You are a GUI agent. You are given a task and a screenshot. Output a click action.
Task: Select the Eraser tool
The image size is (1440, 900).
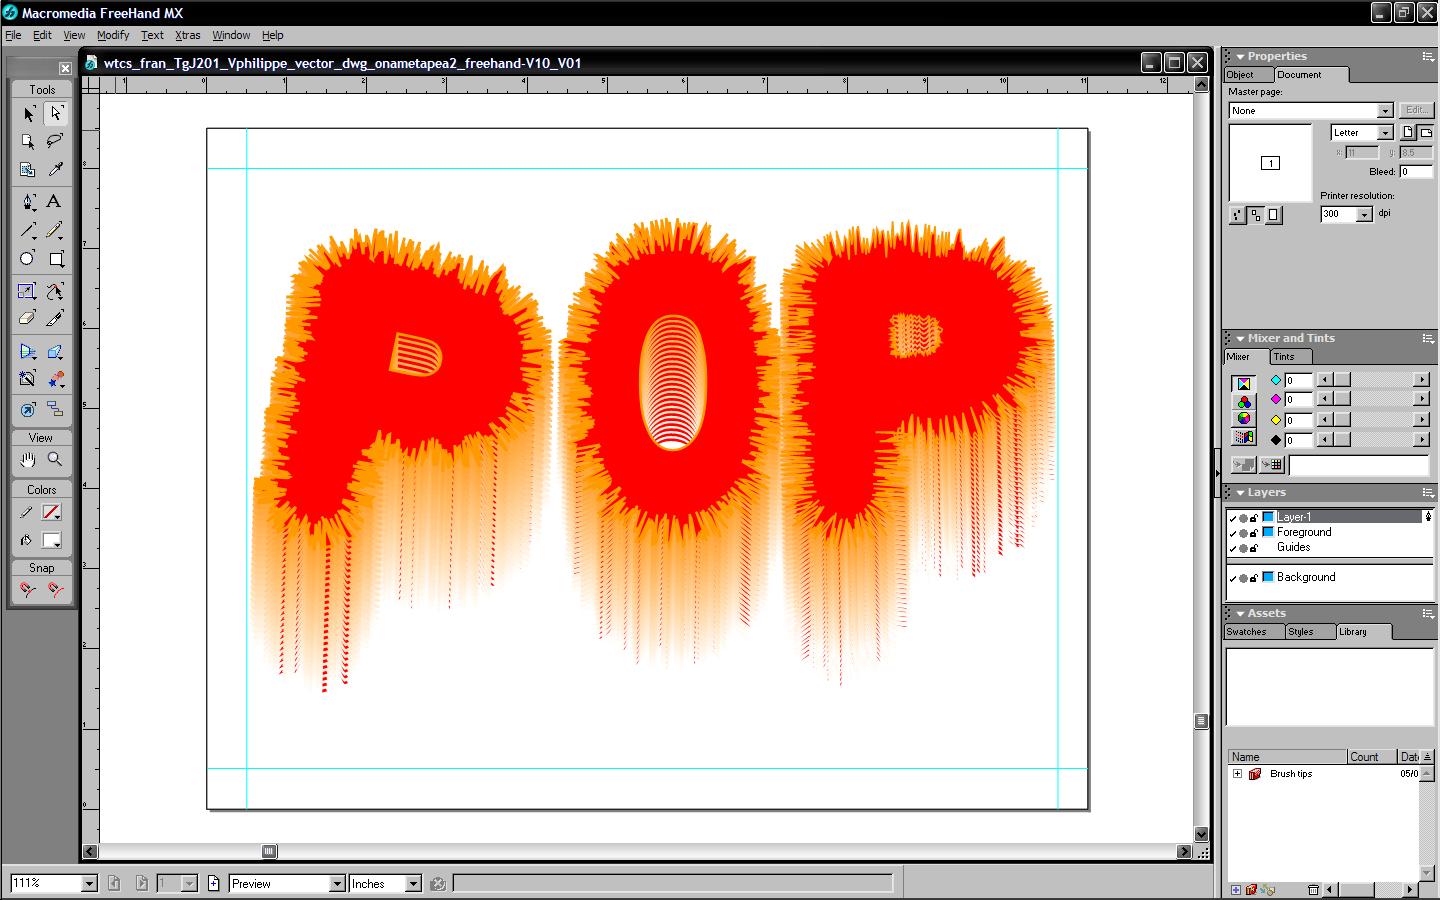[28, 319]
